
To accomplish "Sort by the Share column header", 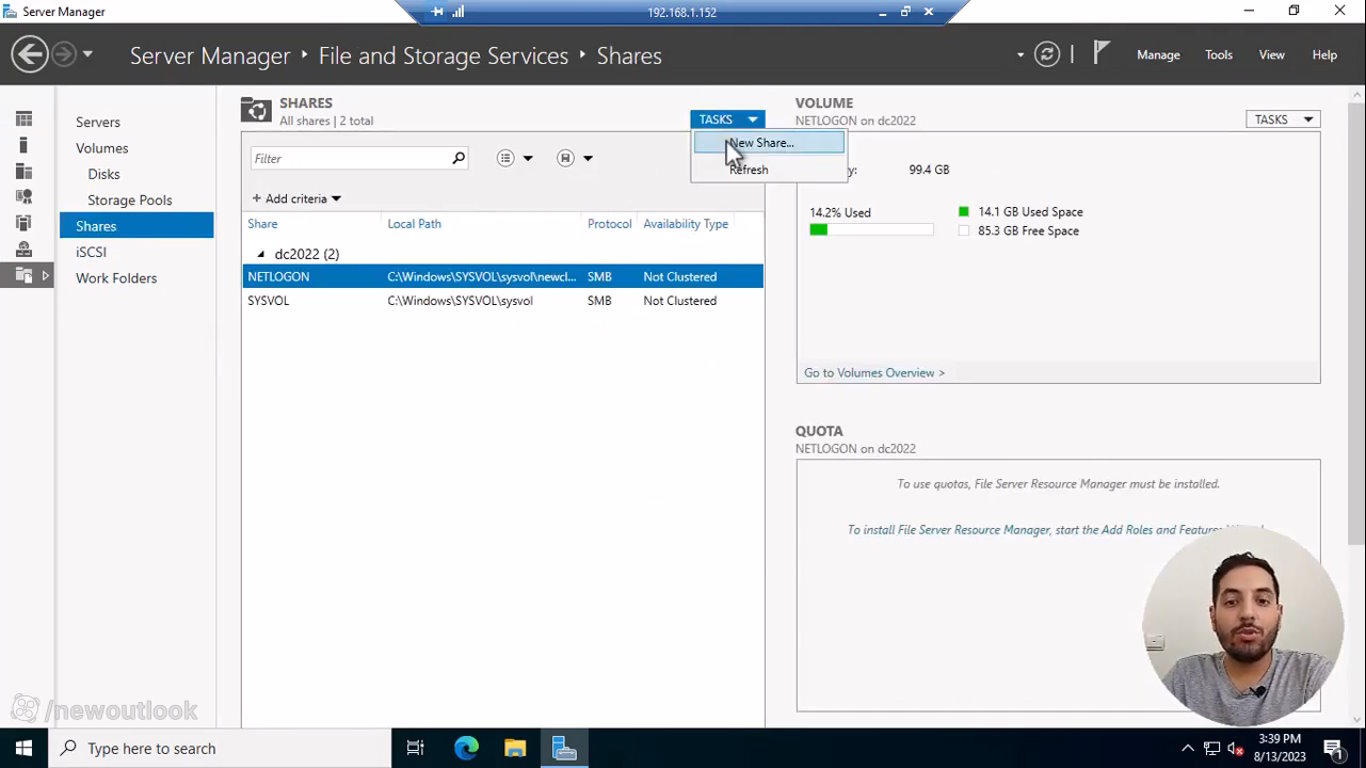I will click(263, 224).
